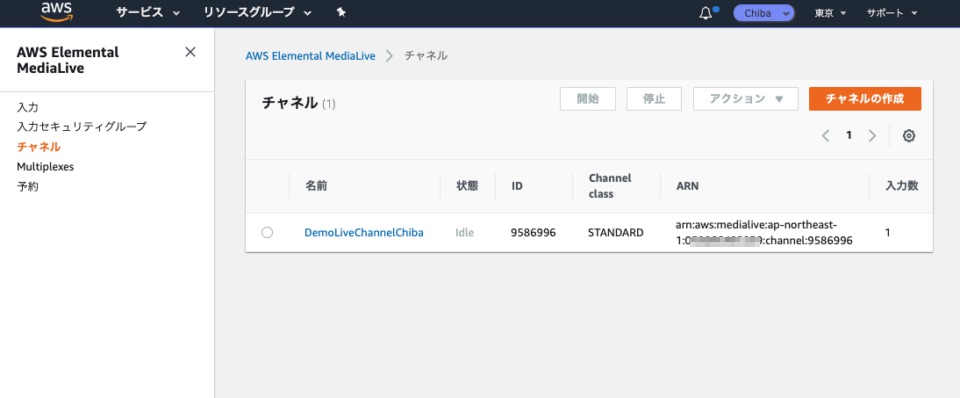Screen dimensions: 960x398
Task: Click the チャネルの作成 button
Action: pyautogui.click(x=864, y=99)
